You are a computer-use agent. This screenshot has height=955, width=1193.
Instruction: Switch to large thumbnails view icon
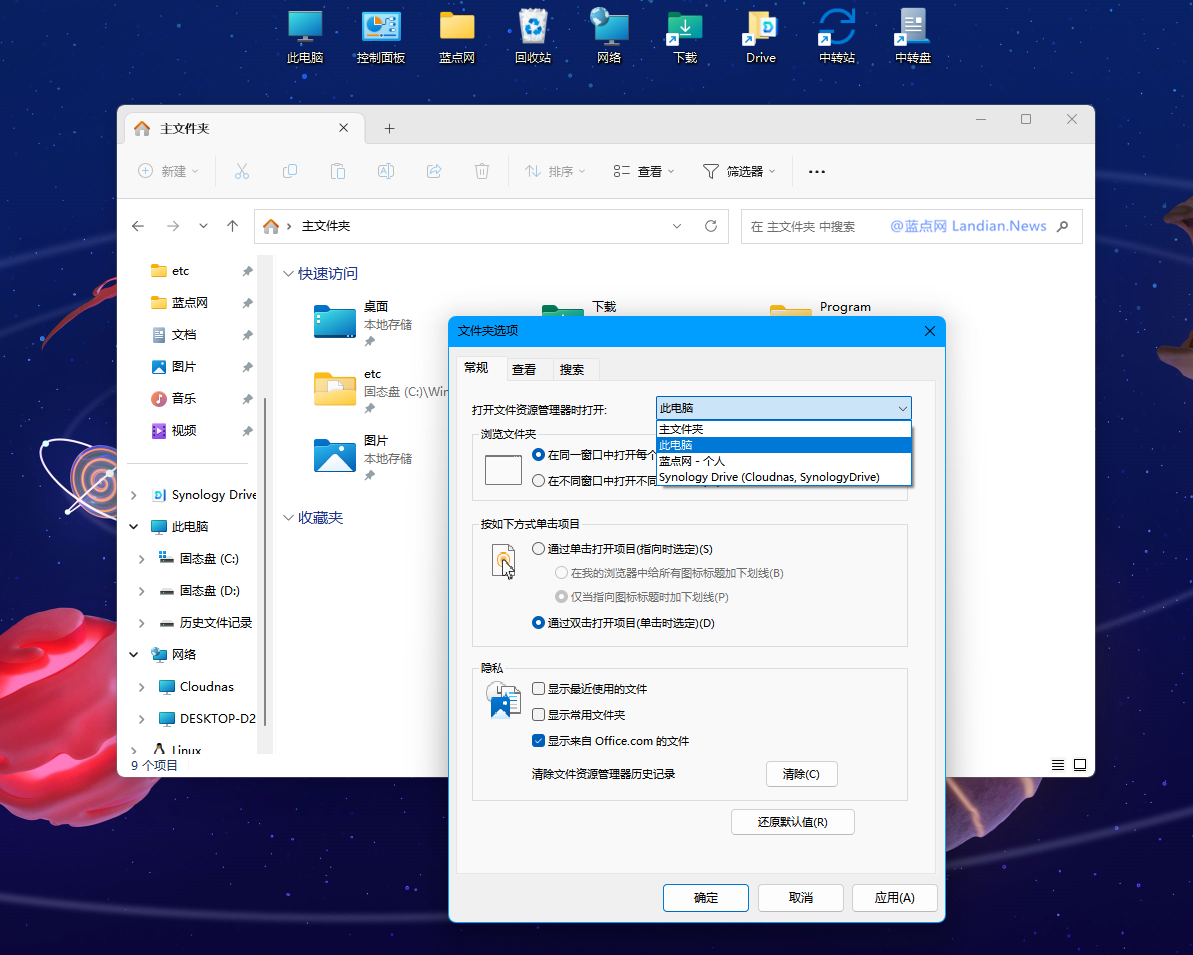point(1080,765)
